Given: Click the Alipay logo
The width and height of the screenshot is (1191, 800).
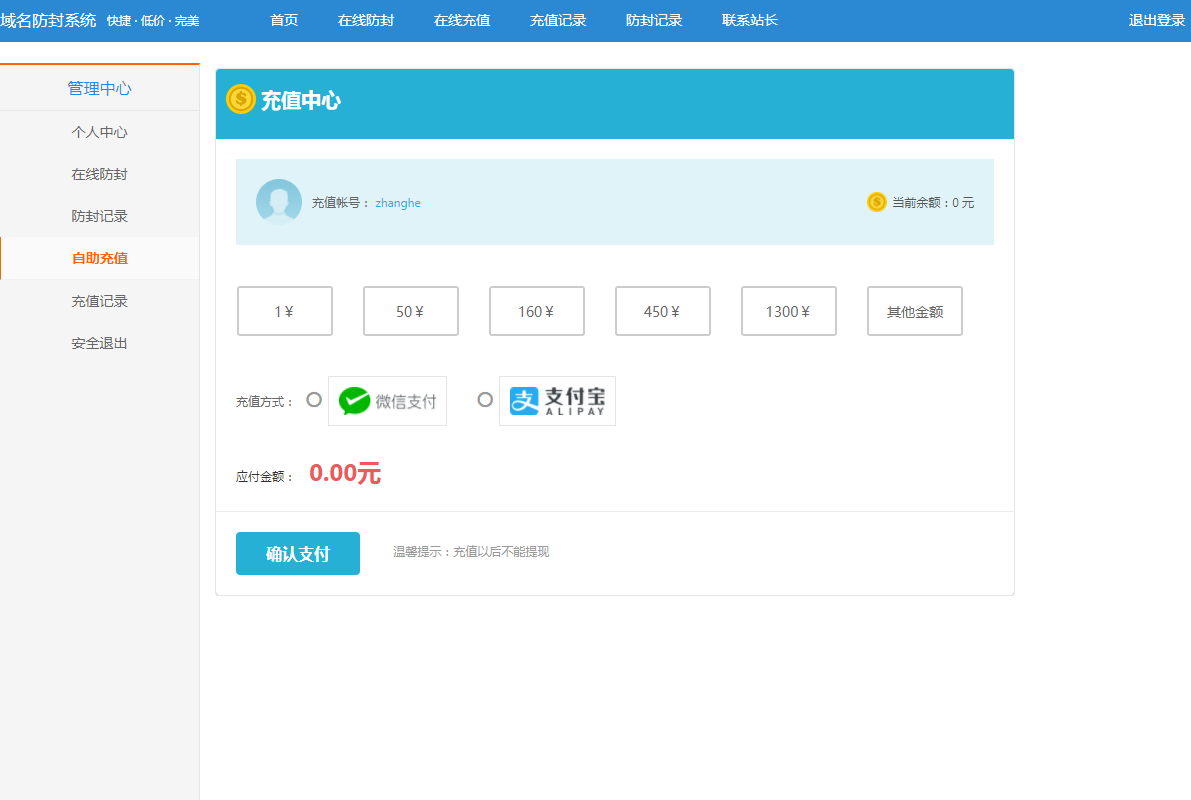Looking at the screenshot, I should click(558, 401).
